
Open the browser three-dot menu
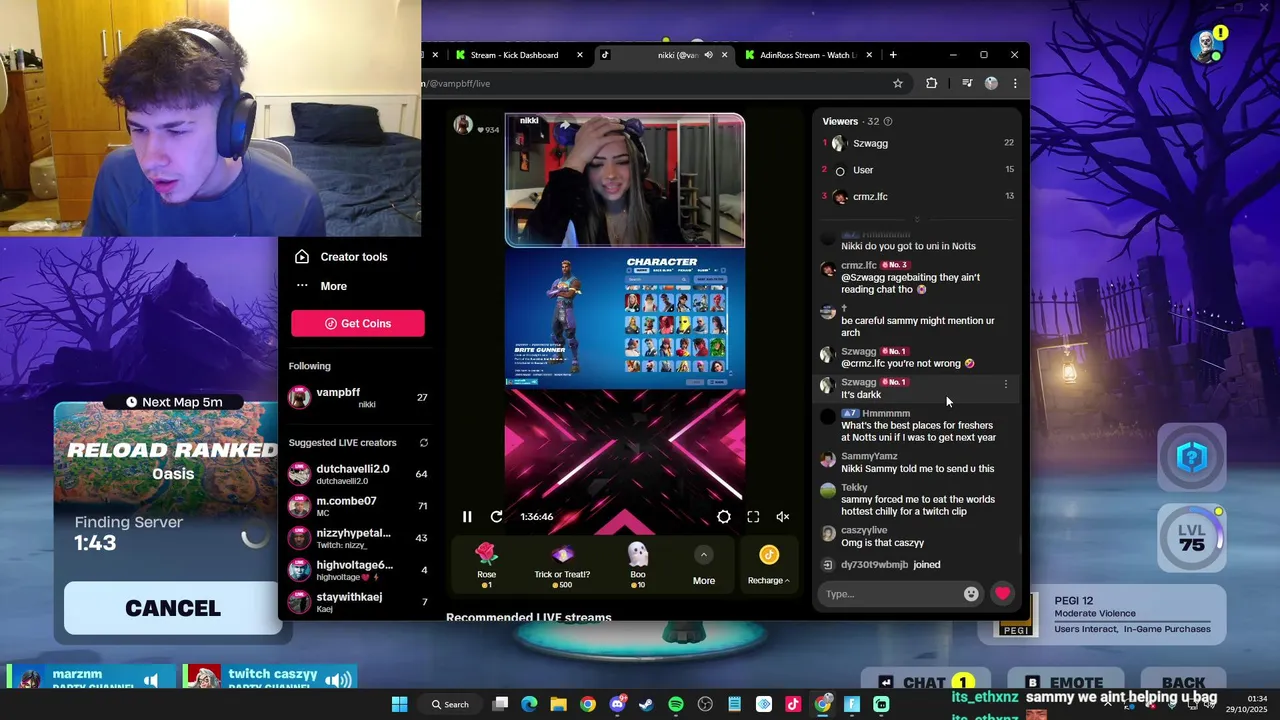pyautogui.click(x=1015, y=84)
